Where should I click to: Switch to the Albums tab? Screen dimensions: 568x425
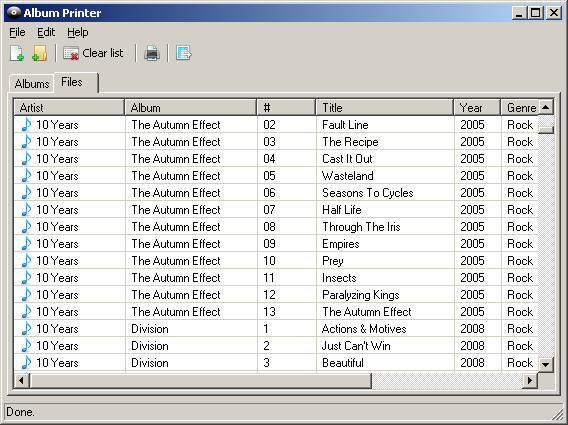(x=32, y=84)
